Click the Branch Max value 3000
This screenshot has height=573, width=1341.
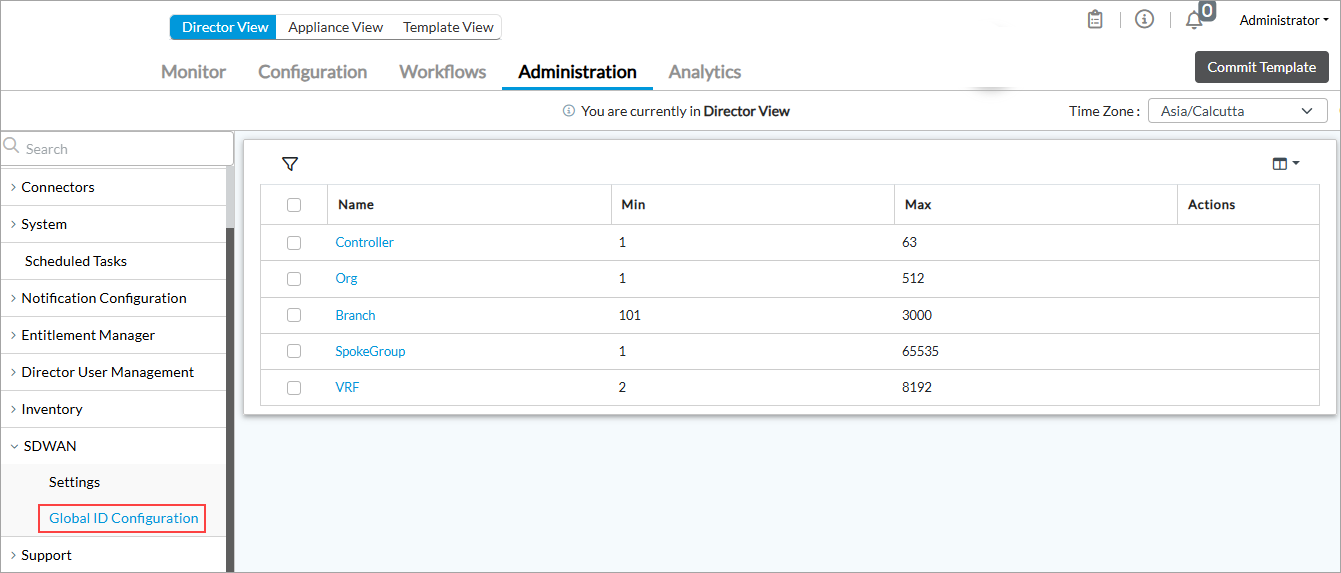pyautogui.click(x=917, y=315)
